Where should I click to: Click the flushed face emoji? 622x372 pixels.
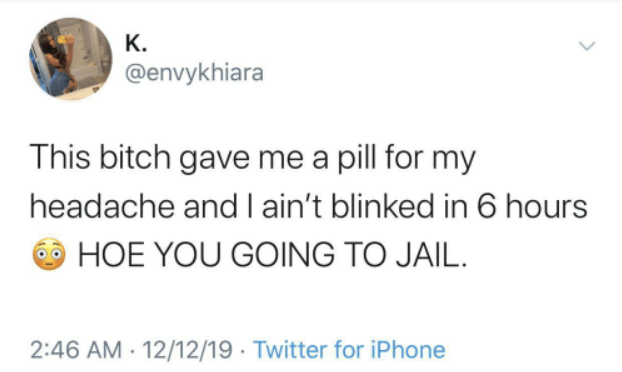click(x=49, y=254)
